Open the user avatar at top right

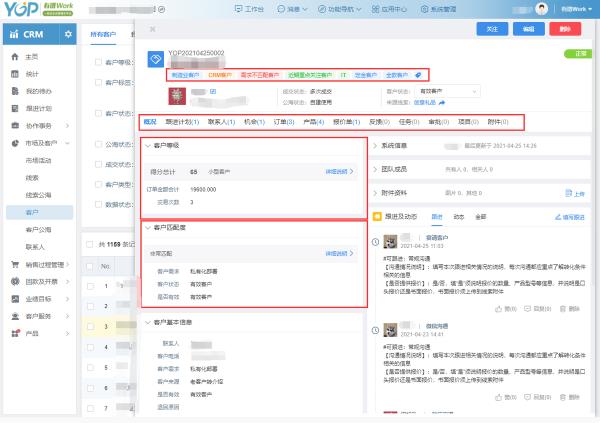click(542, 8)
